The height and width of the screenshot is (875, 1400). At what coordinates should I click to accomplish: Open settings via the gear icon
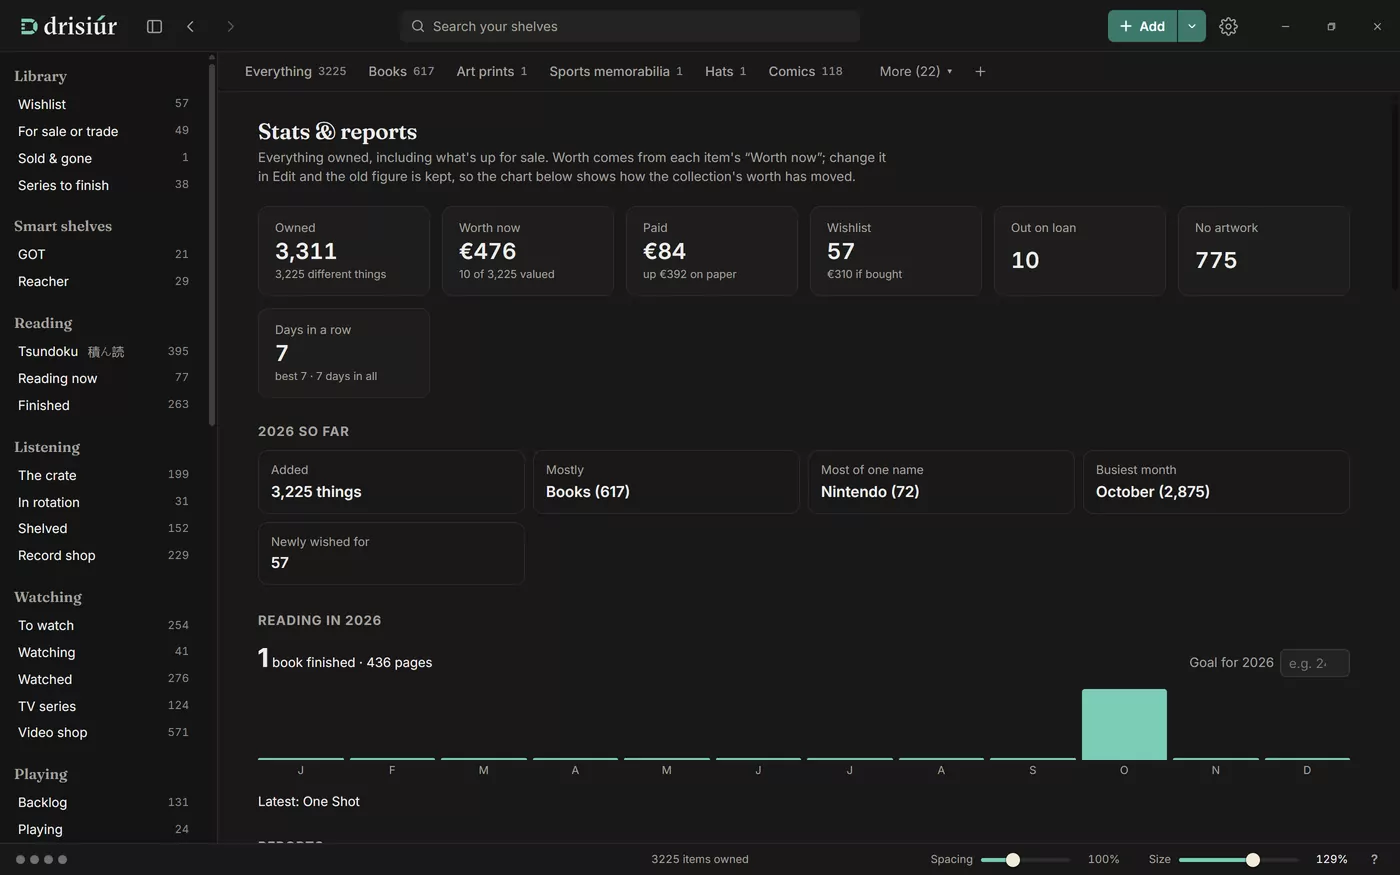[x=1228, y=26]
